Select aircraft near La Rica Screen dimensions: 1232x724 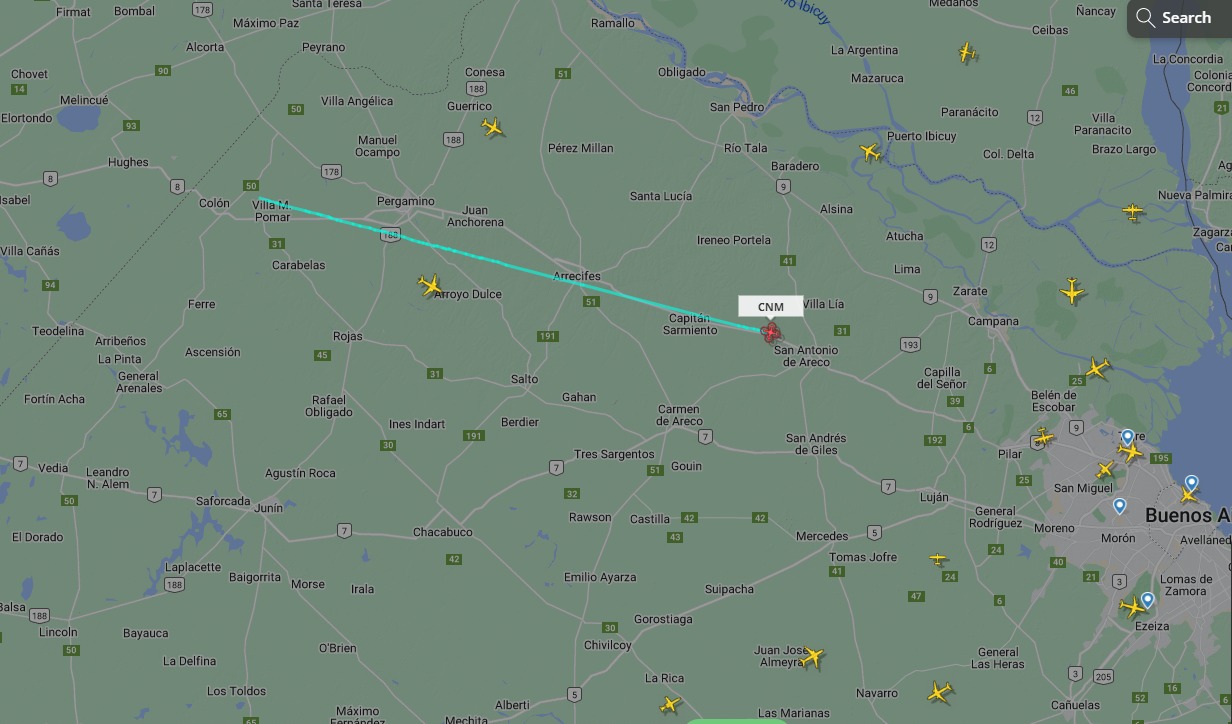(670, 704)
